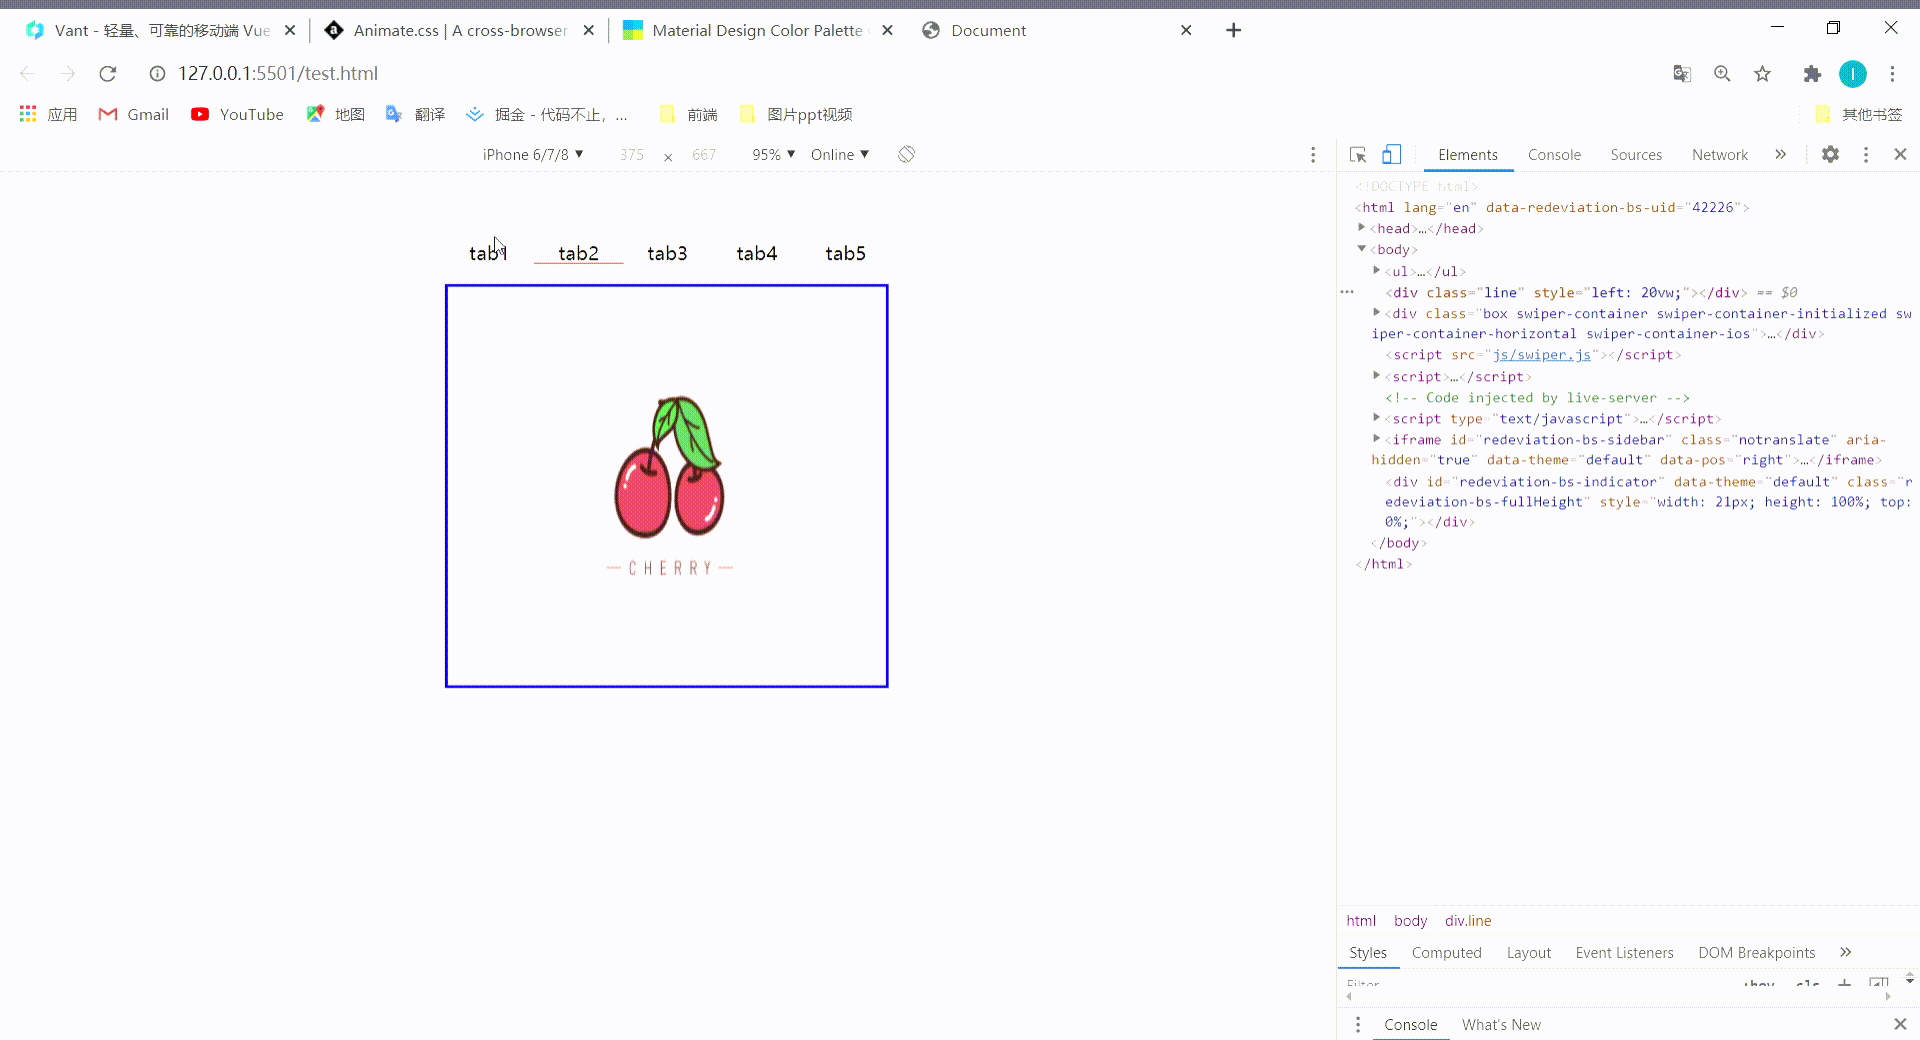The width and height of the screenshot is (1920, 1040).
Task: Open the What's New drawer tab
Action: click(1501, 1025)
